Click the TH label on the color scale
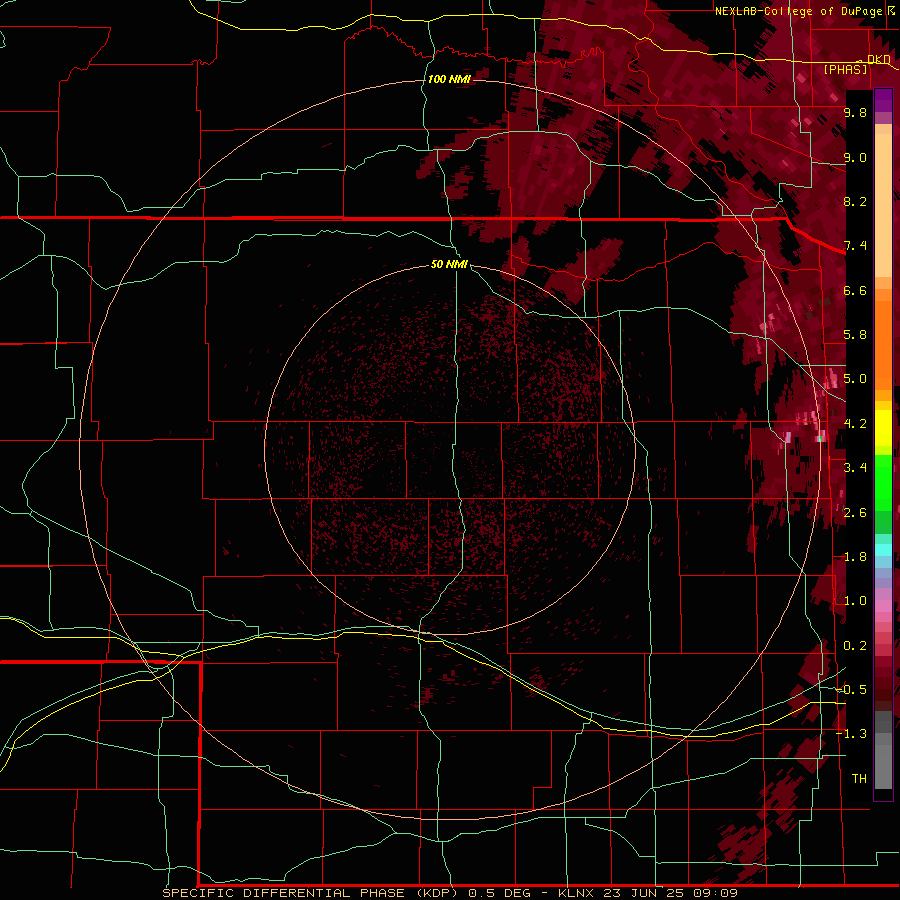The height and width of the screenshot is (900, 900). (859, 779)
